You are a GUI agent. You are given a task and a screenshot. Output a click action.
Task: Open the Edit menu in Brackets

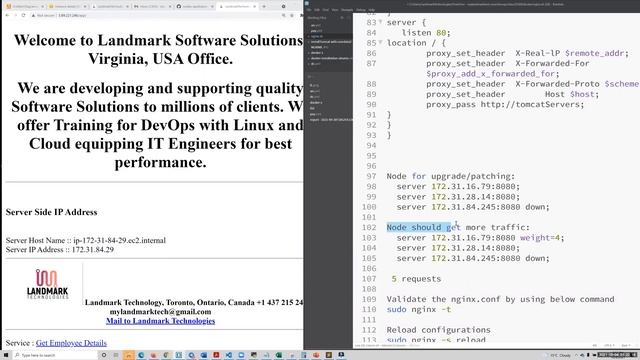[317, 10]
